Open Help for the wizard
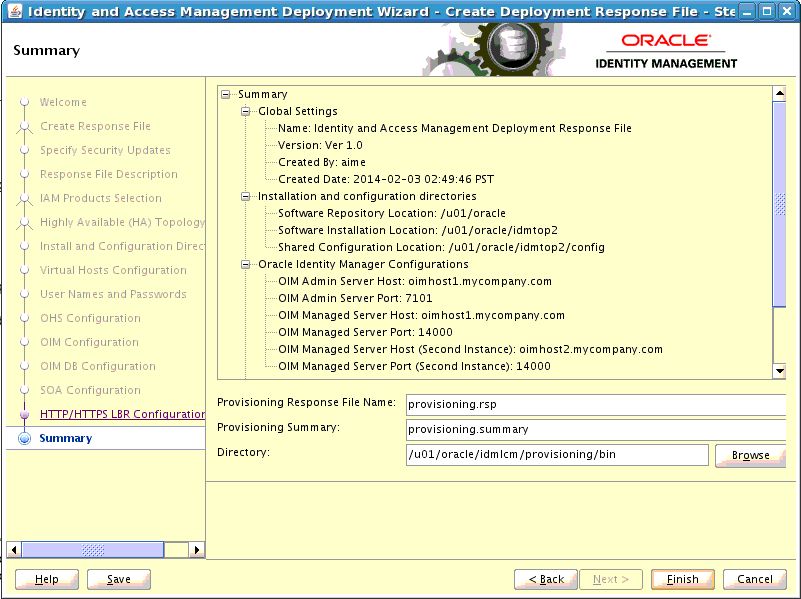Viewport: 801px width, 599px height. coord(46,579)
